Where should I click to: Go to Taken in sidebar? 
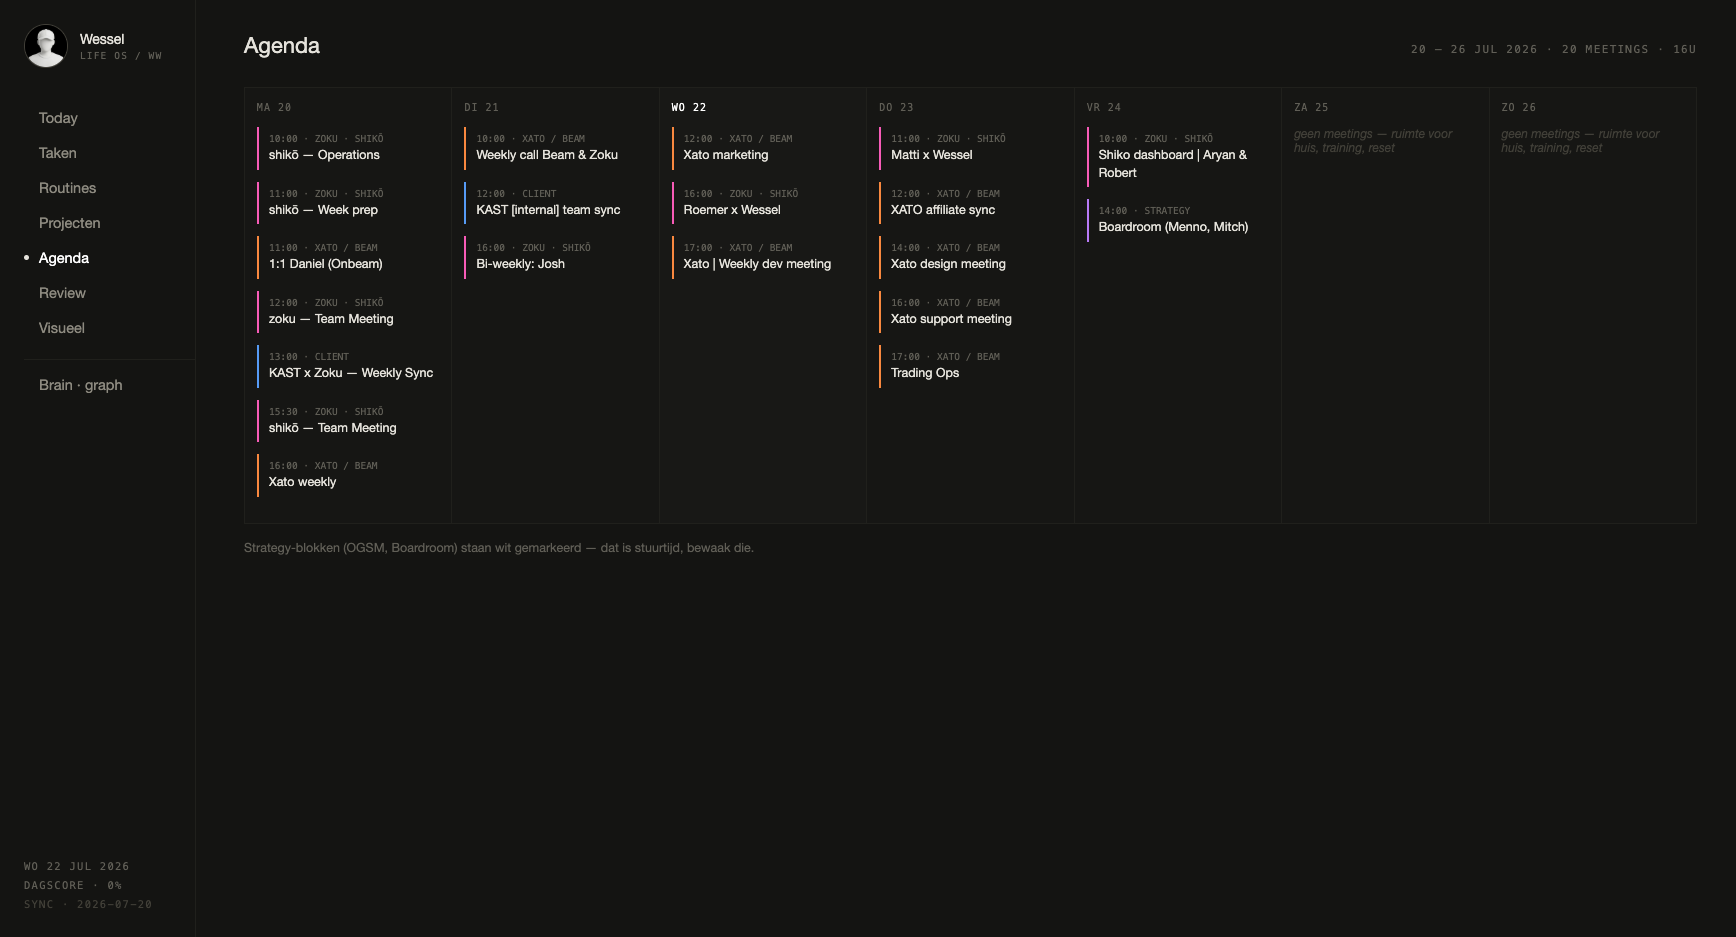[58, 153]
